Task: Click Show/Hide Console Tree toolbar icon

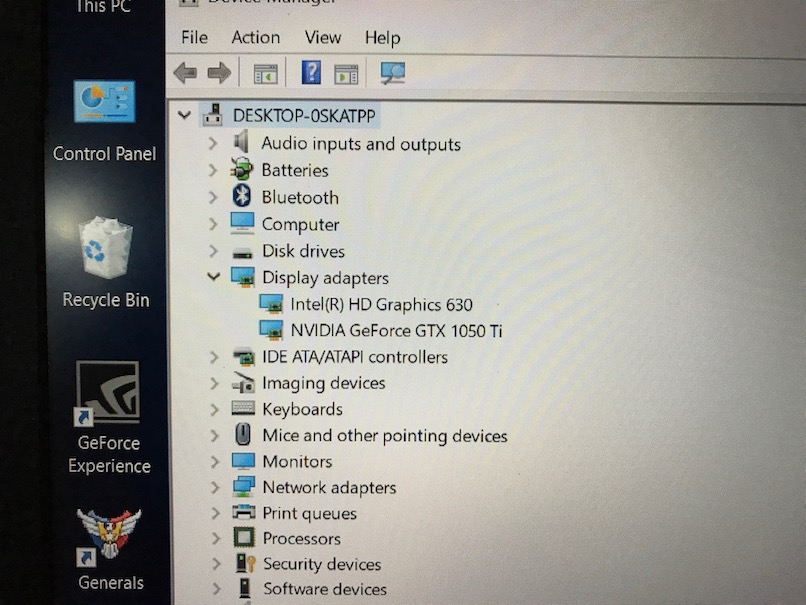Action: coord(266,74)
